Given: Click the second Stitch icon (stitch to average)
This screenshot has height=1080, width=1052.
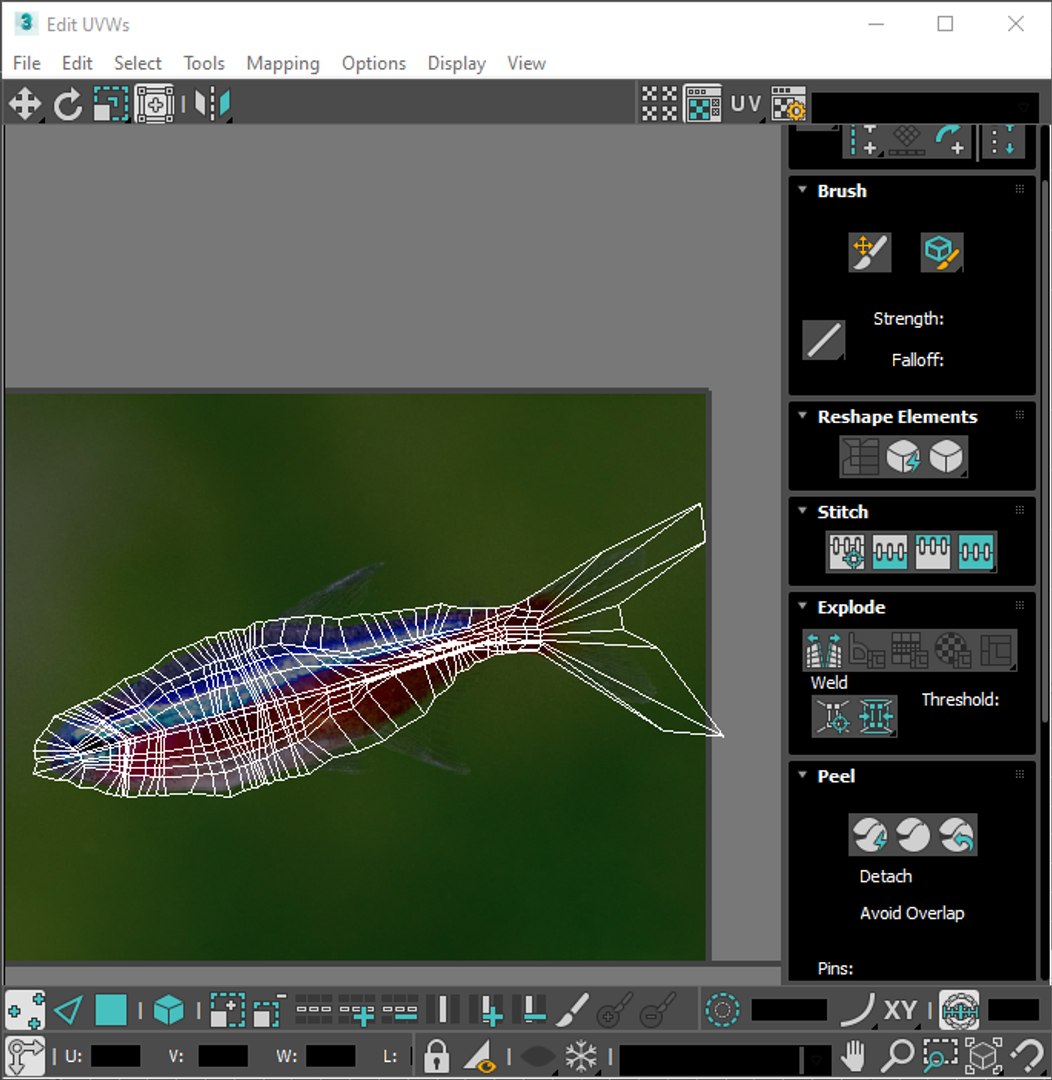Looking at the screenshot, I should (889, 552).
